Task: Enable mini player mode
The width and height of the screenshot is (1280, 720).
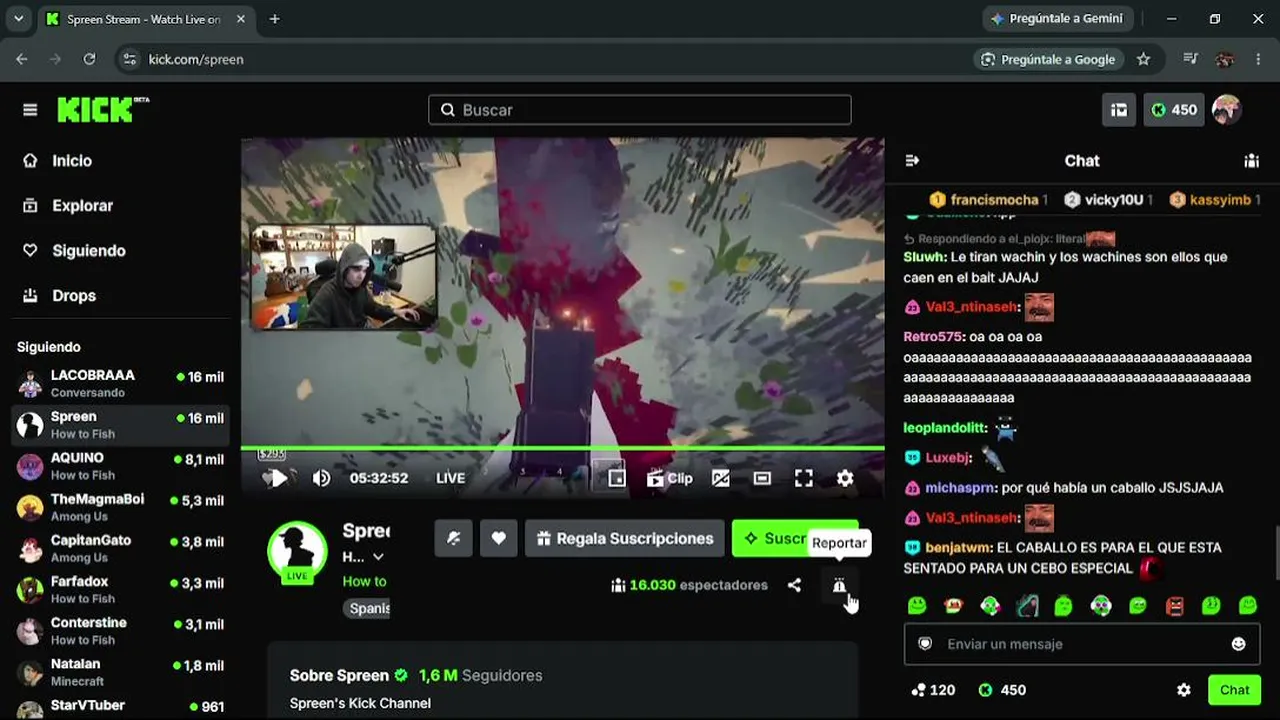Action: point(617,478)
